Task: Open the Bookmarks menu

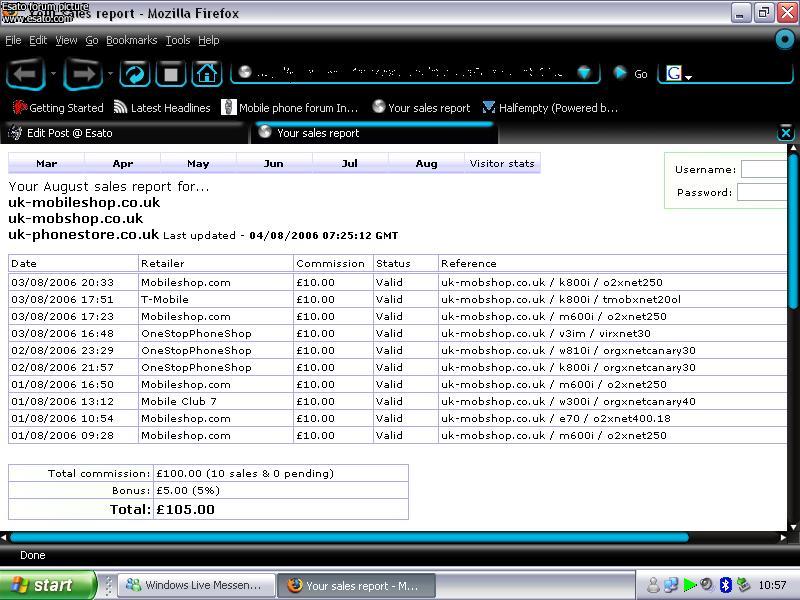Action: 132,40
